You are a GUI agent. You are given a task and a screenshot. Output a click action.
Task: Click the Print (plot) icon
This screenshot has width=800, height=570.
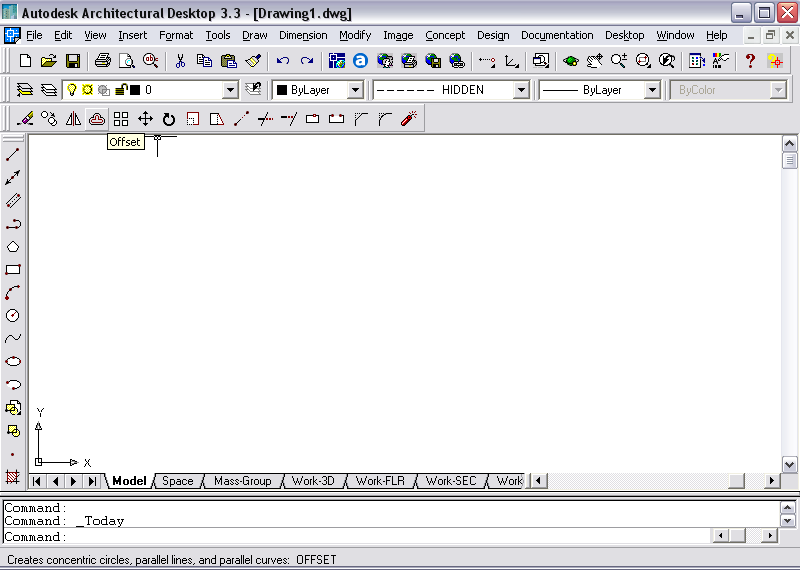(103, 61)
